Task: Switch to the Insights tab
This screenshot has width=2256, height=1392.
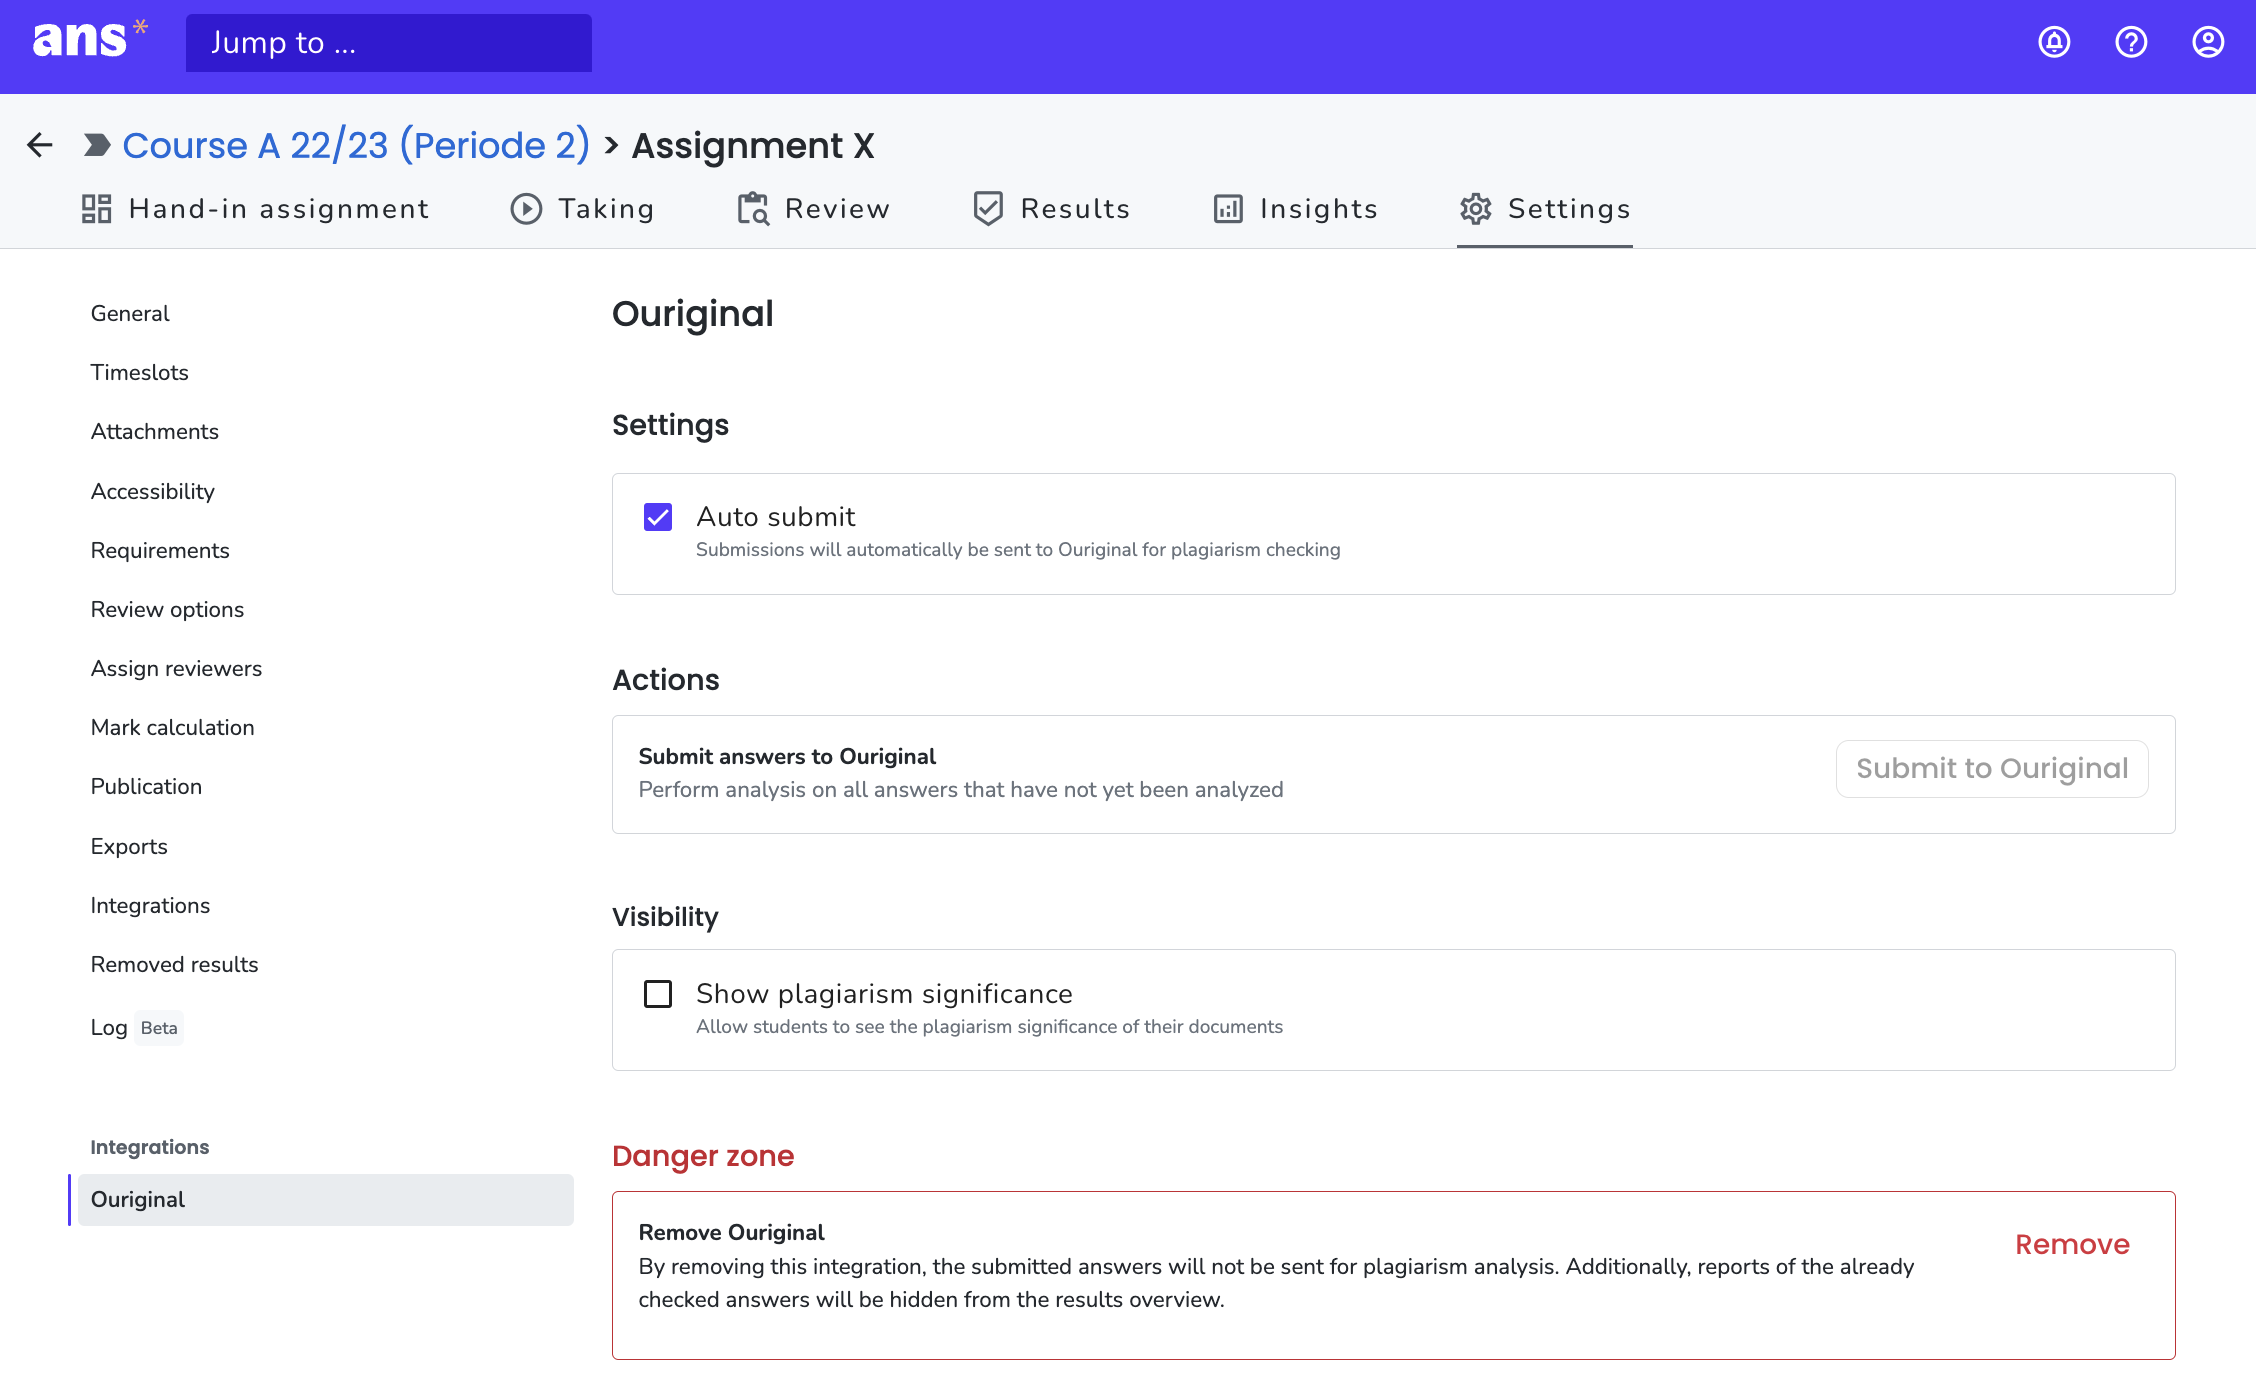Action: (1295, 208)
